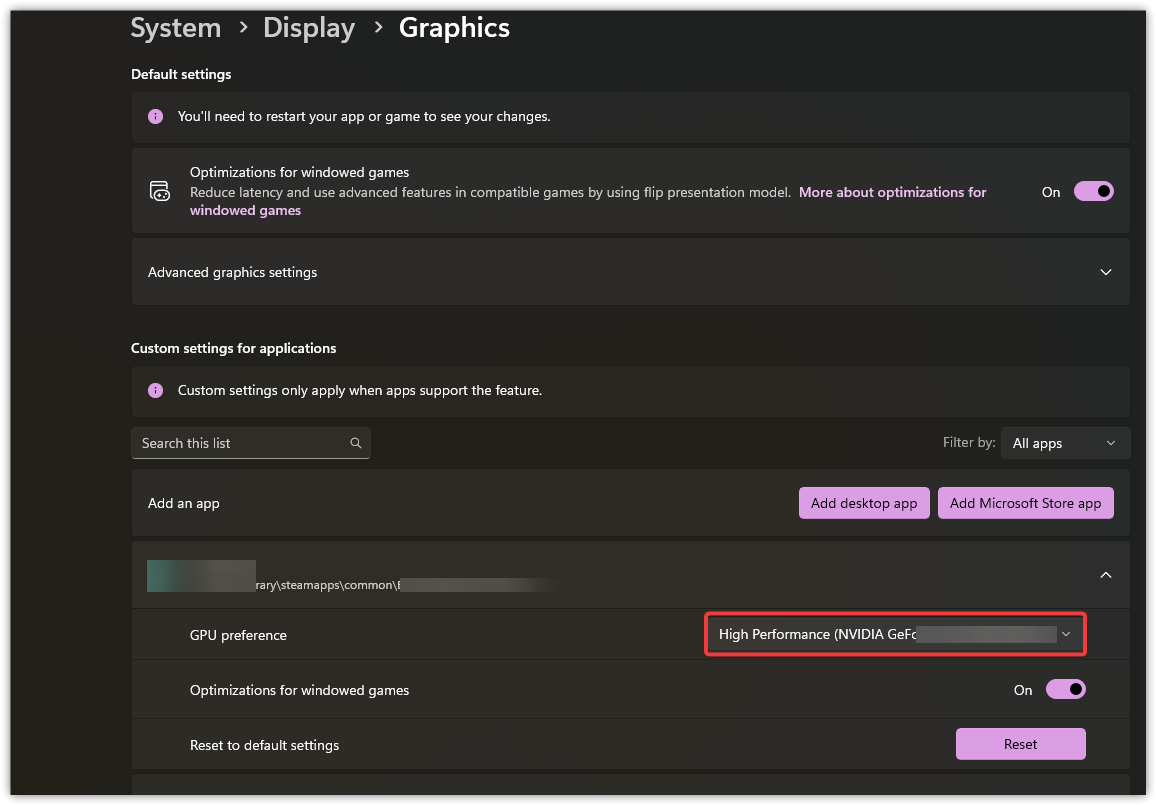Reset app to default settings
Screen dimensions: 1156x805
(x=1020, y=744)
